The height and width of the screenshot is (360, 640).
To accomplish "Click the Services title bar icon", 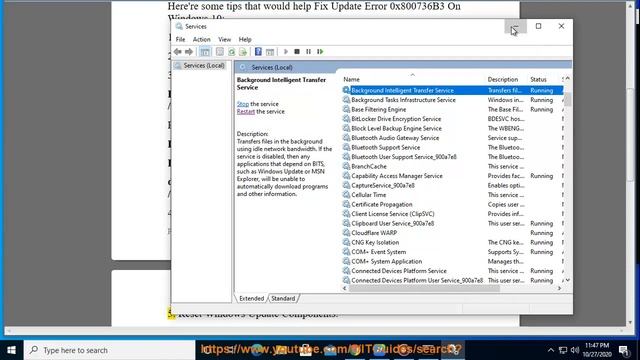I will point(179,27).
